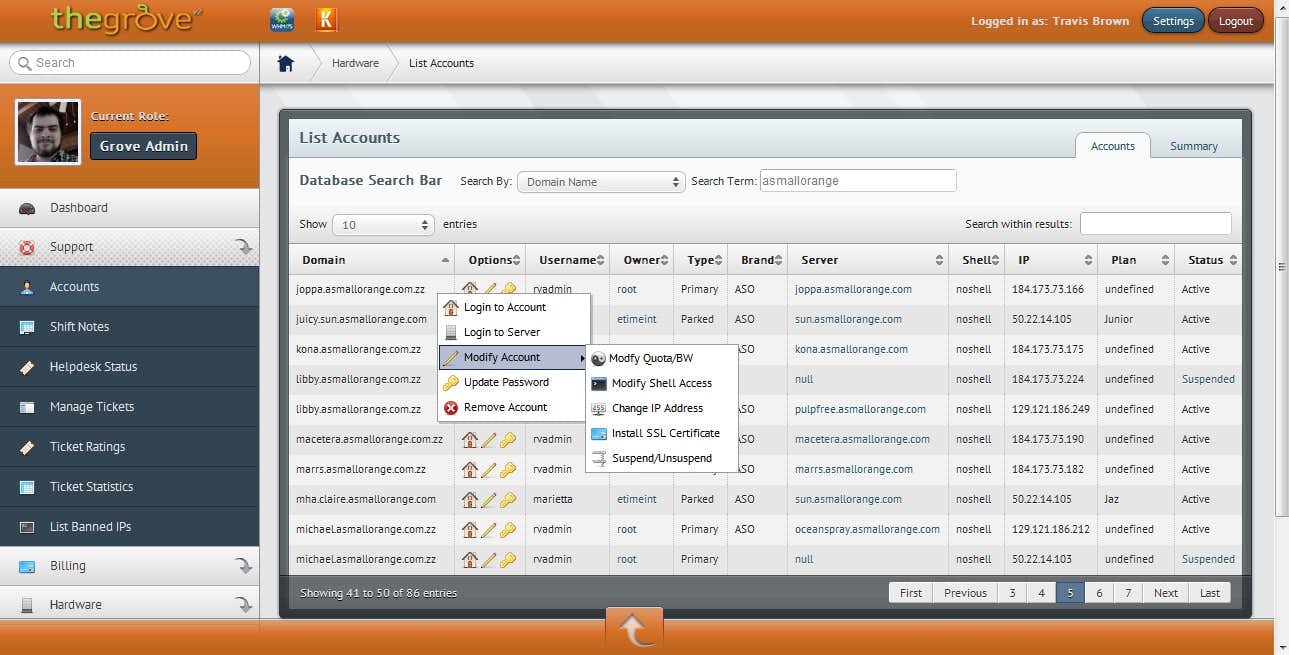Image resolution: width=1289 pixels, height=655 pixels.
Task: Go to page 6 of results
Action: coord(1099,593)
